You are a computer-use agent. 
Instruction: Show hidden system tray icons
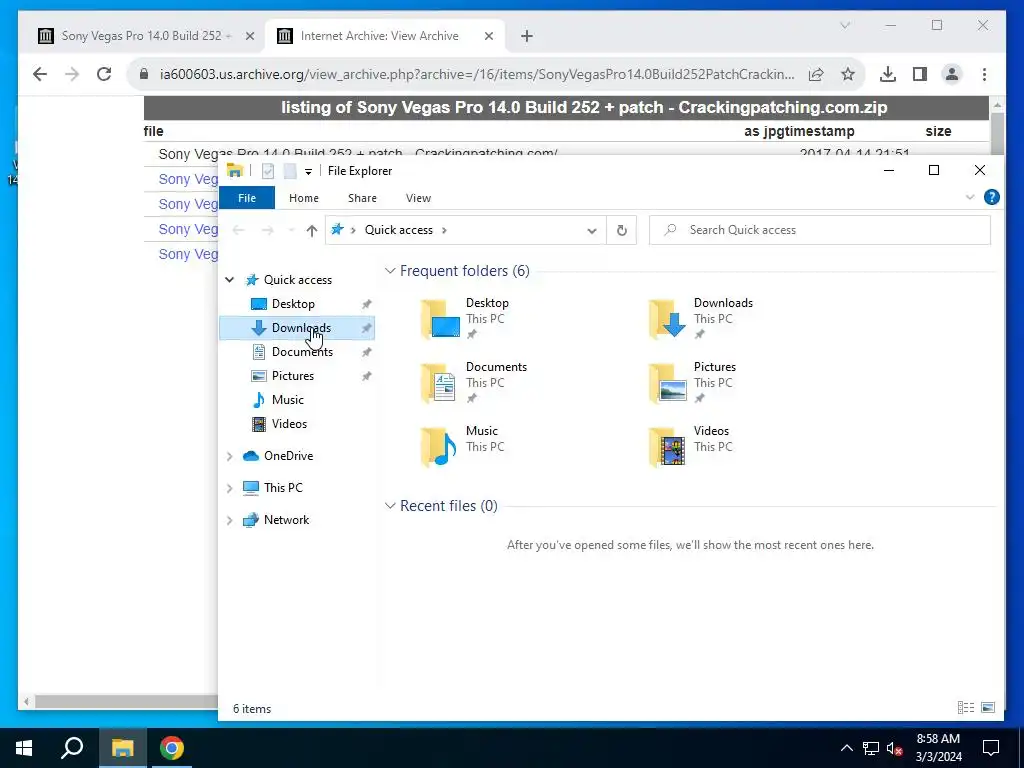pyautogui.click(x=846, y=748)
